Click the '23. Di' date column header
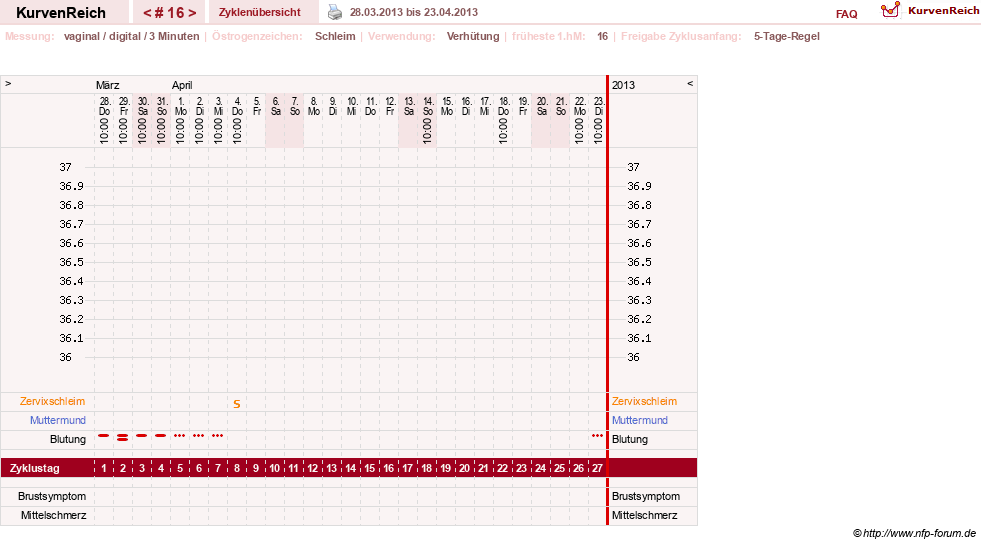Screen dimensions: 981x545 click(x=598, y=106)
